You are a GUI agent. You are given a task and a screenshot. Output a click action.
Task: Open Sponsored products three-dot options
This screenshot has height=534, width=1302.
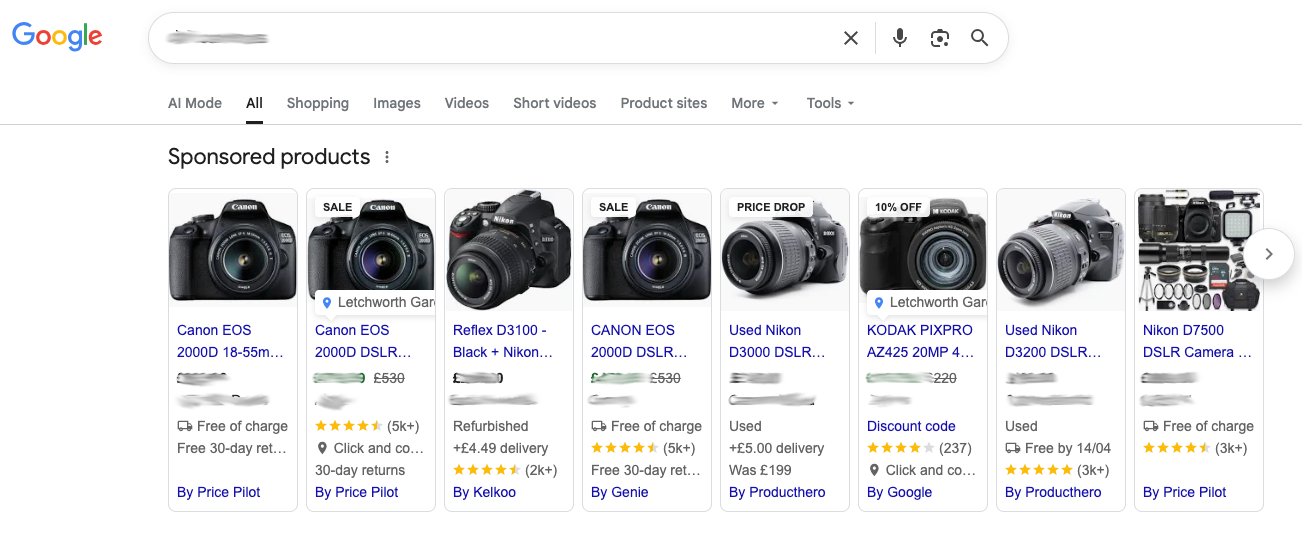[387, 157]
